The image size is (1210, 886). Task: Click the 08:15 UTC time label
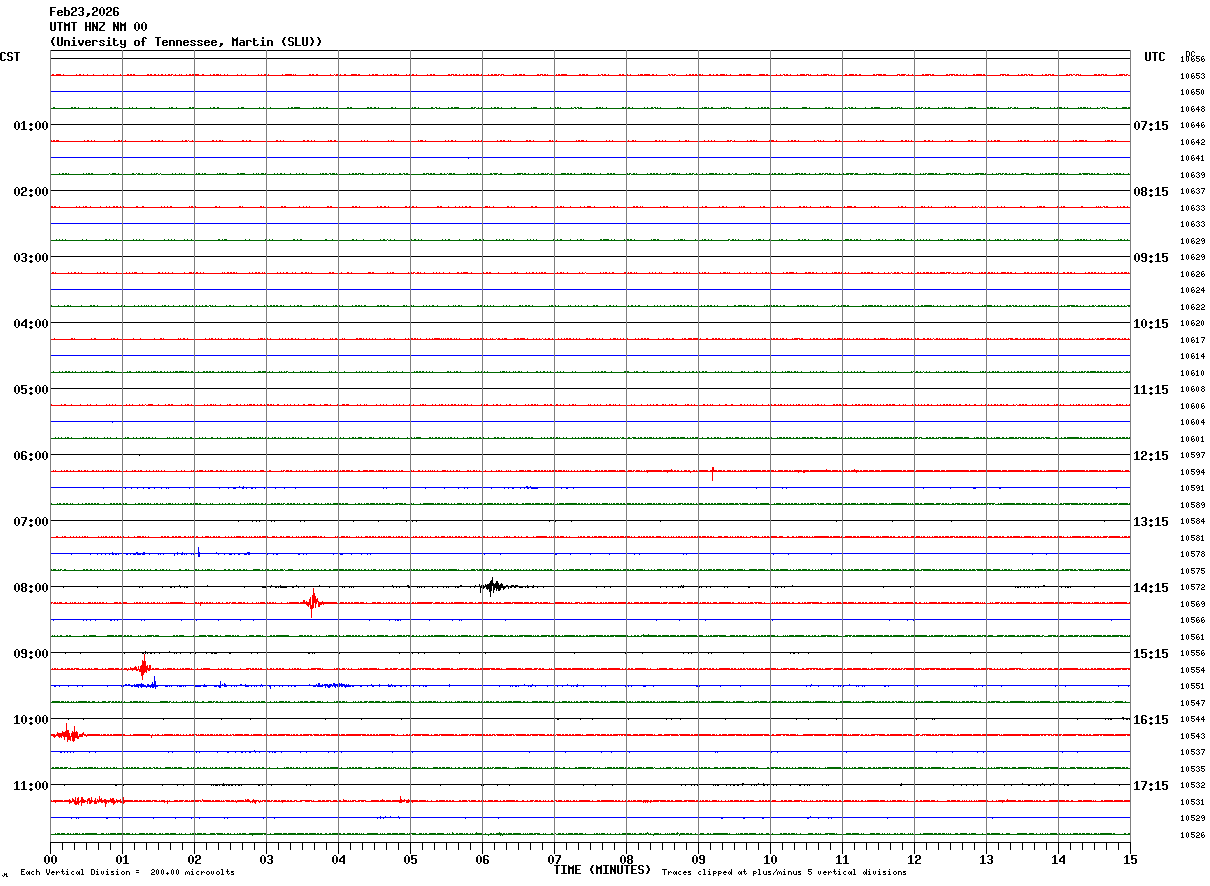(x=1151, y=192)
